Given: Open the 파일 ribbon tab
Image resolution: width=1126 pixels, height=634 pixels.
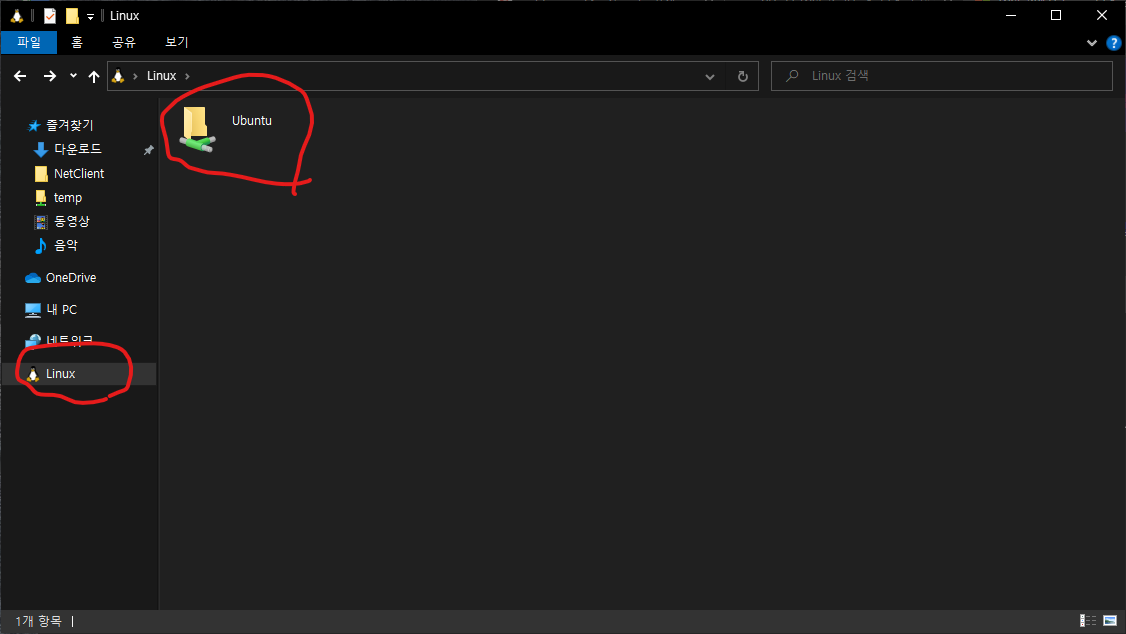Looking at the screenshot, I should click(29, 42).
